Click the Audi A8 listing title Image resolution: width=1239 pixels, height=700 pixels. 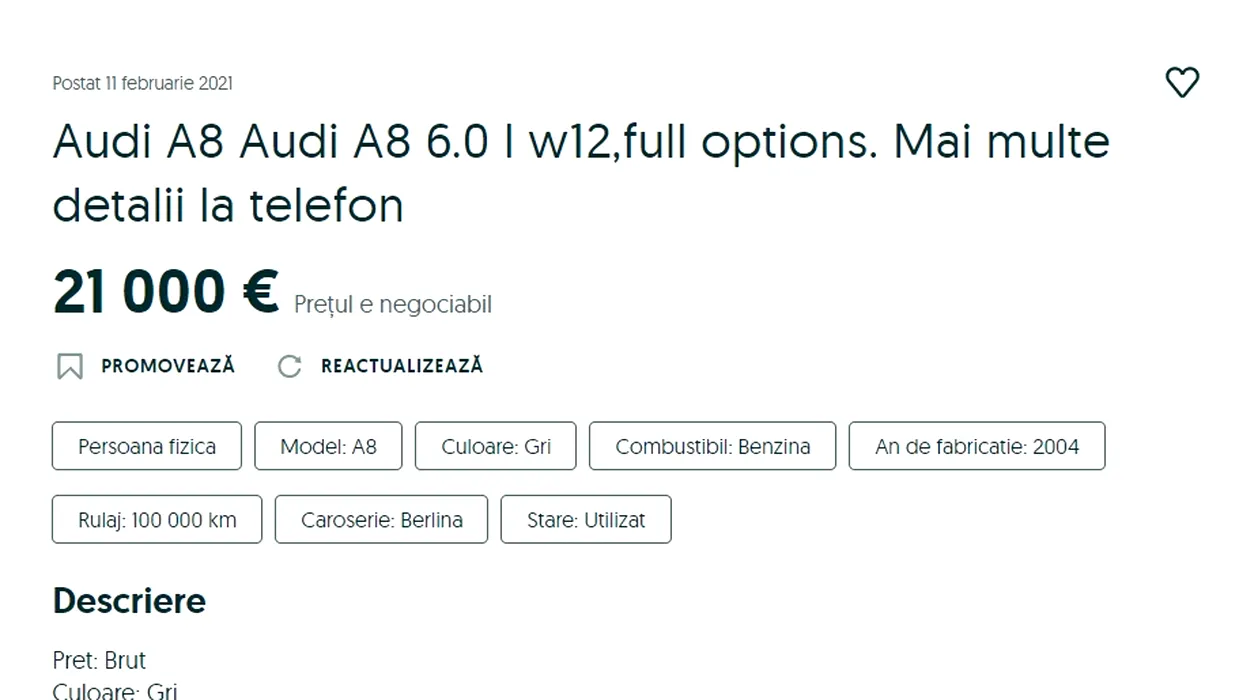click(x=580, y=173)
